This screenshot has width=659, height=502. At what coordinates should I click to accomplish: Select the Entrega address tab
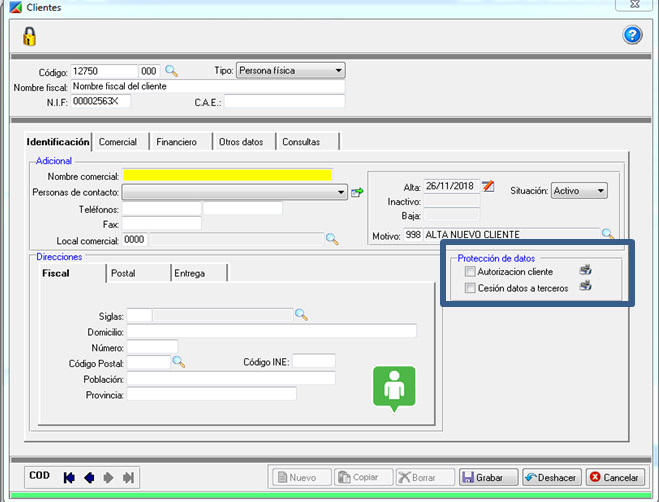(x=190, y=273)
